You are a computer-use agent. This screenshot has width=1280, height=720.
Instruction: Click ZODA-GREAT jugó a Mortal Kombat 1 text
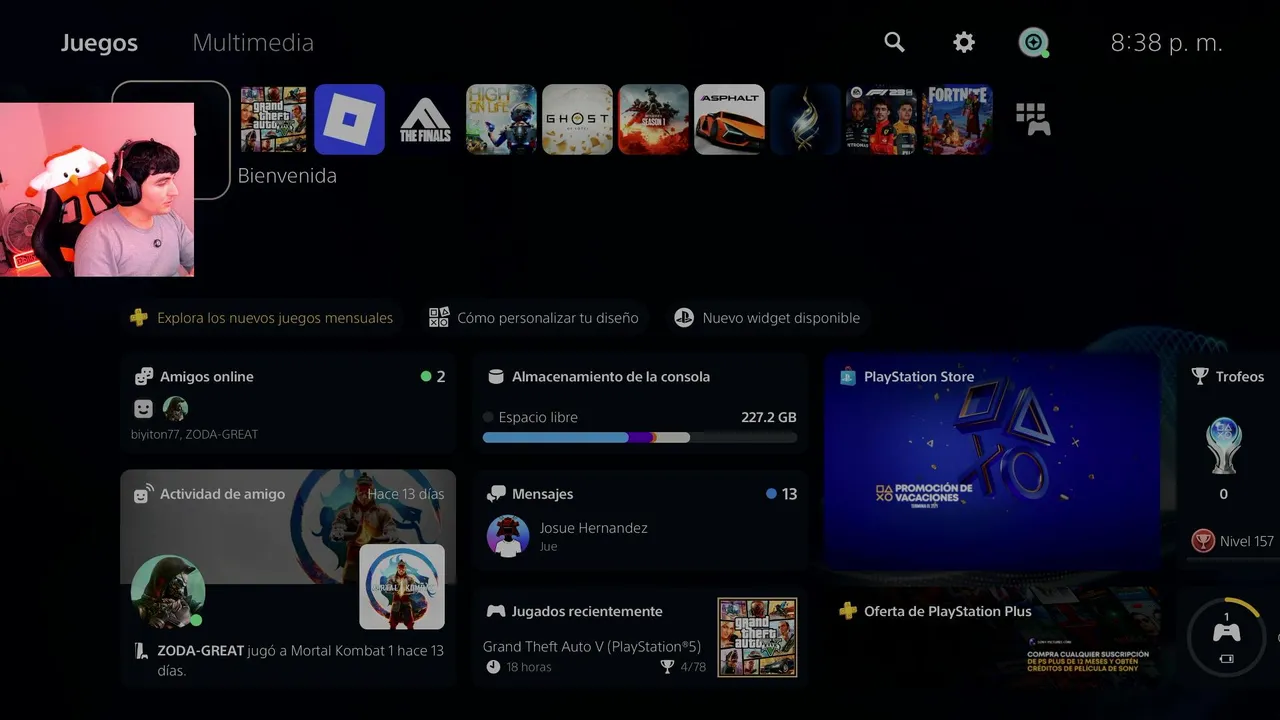click(301, 660)
